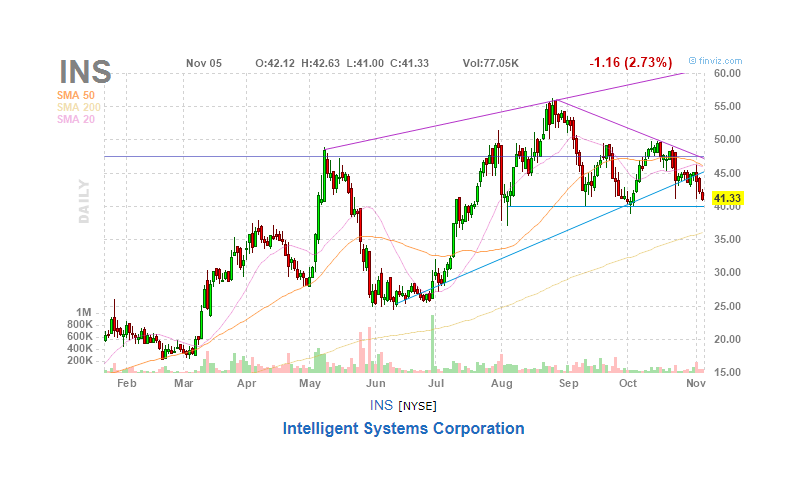The height and width of the screenshot is (491, 797).
Task: Click the Feb month label on time axis
Action: pos(127,383)
